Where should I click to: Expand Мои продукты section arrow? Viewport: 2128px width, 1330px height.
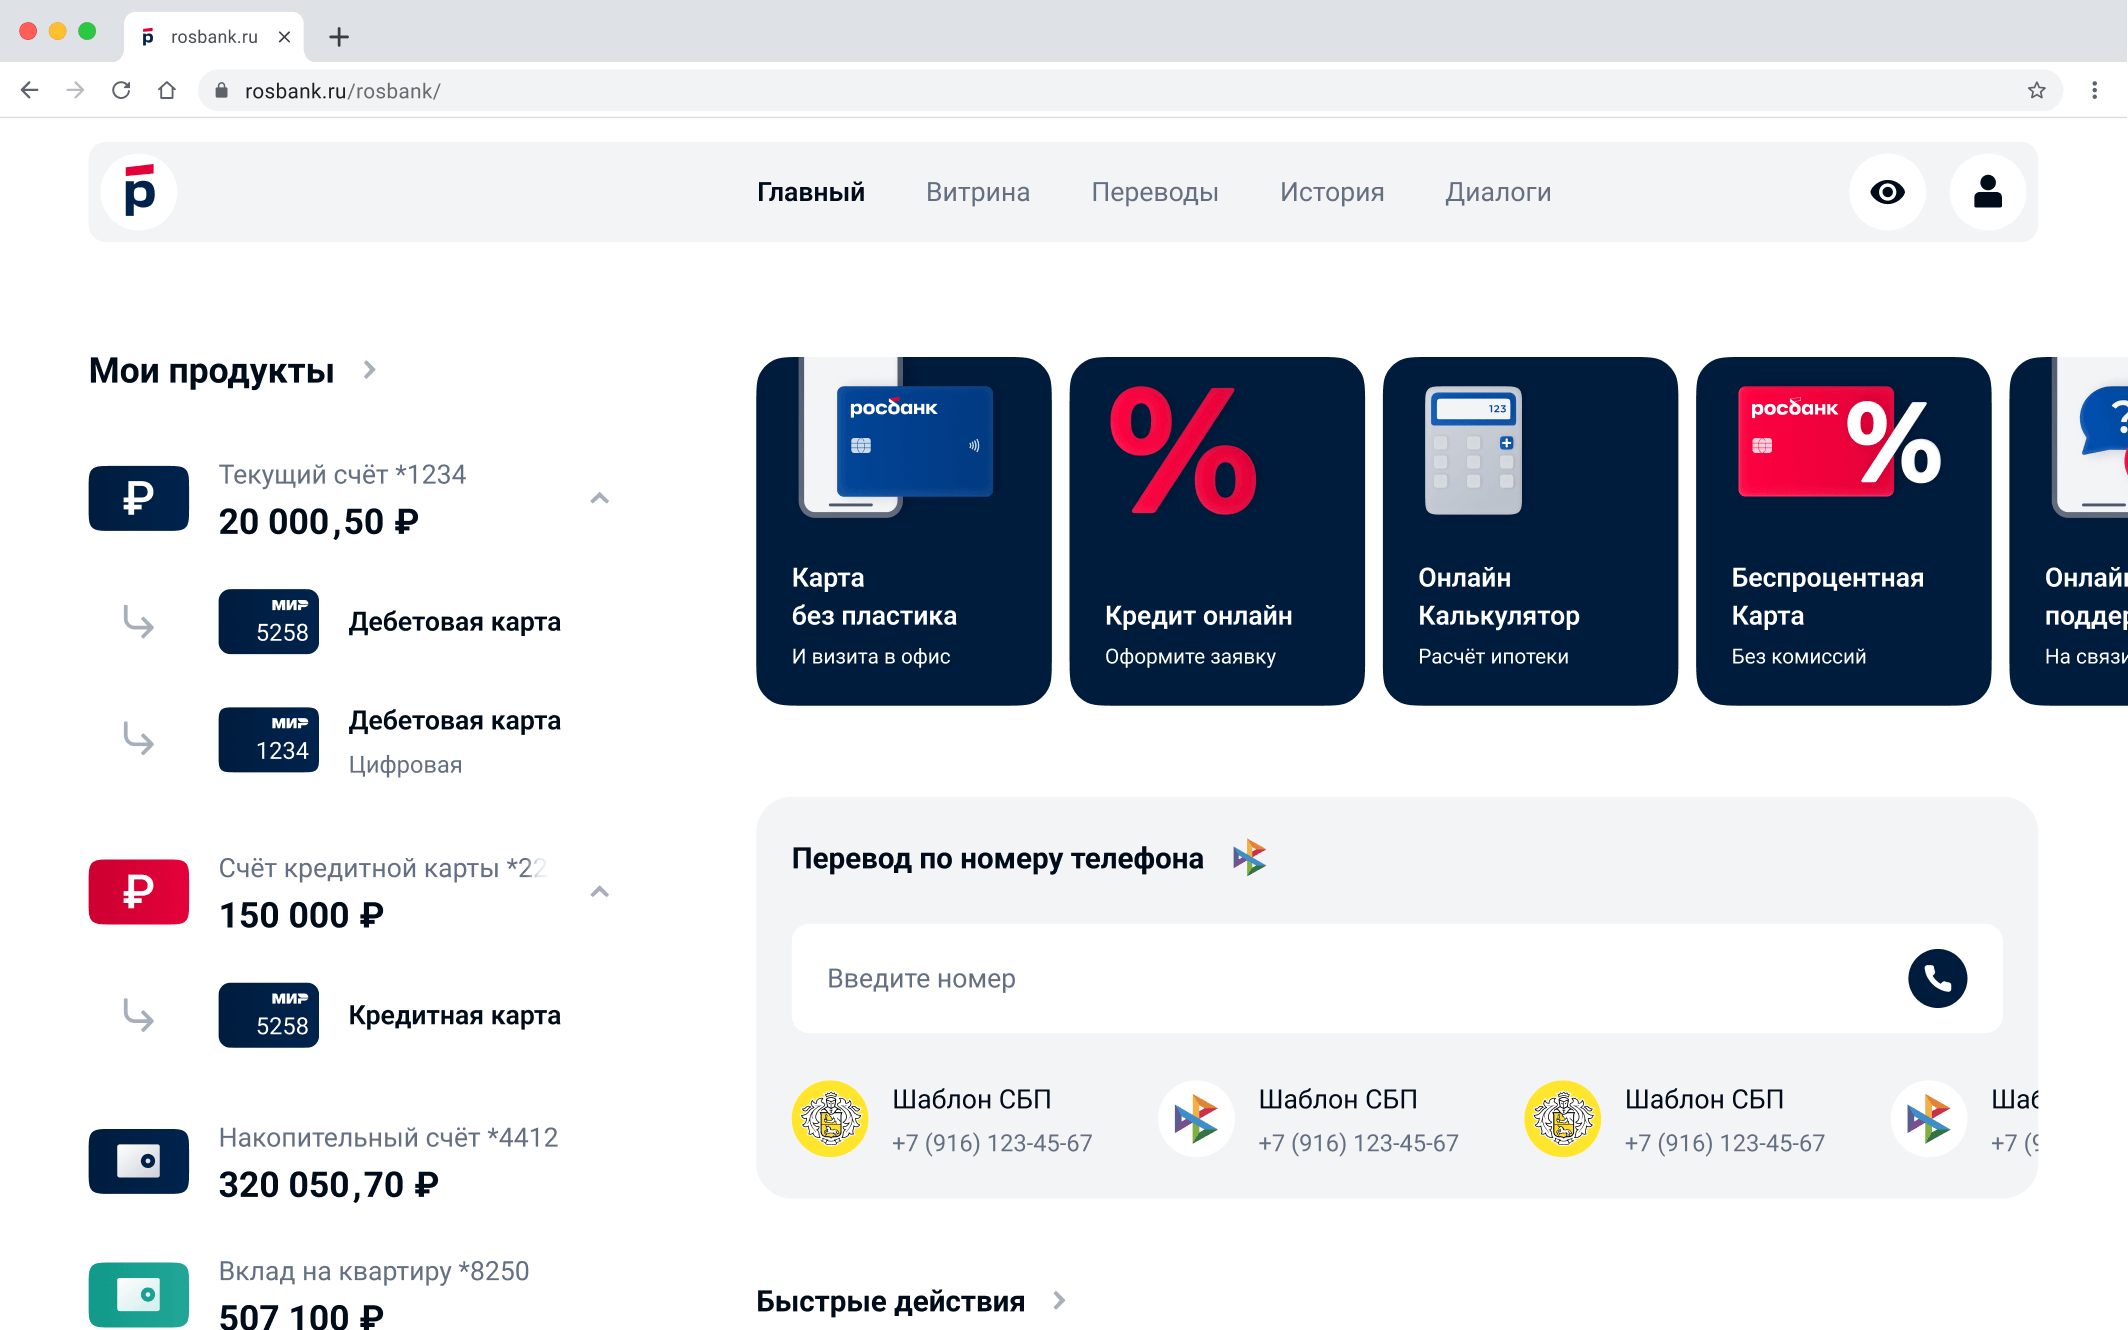369,370
